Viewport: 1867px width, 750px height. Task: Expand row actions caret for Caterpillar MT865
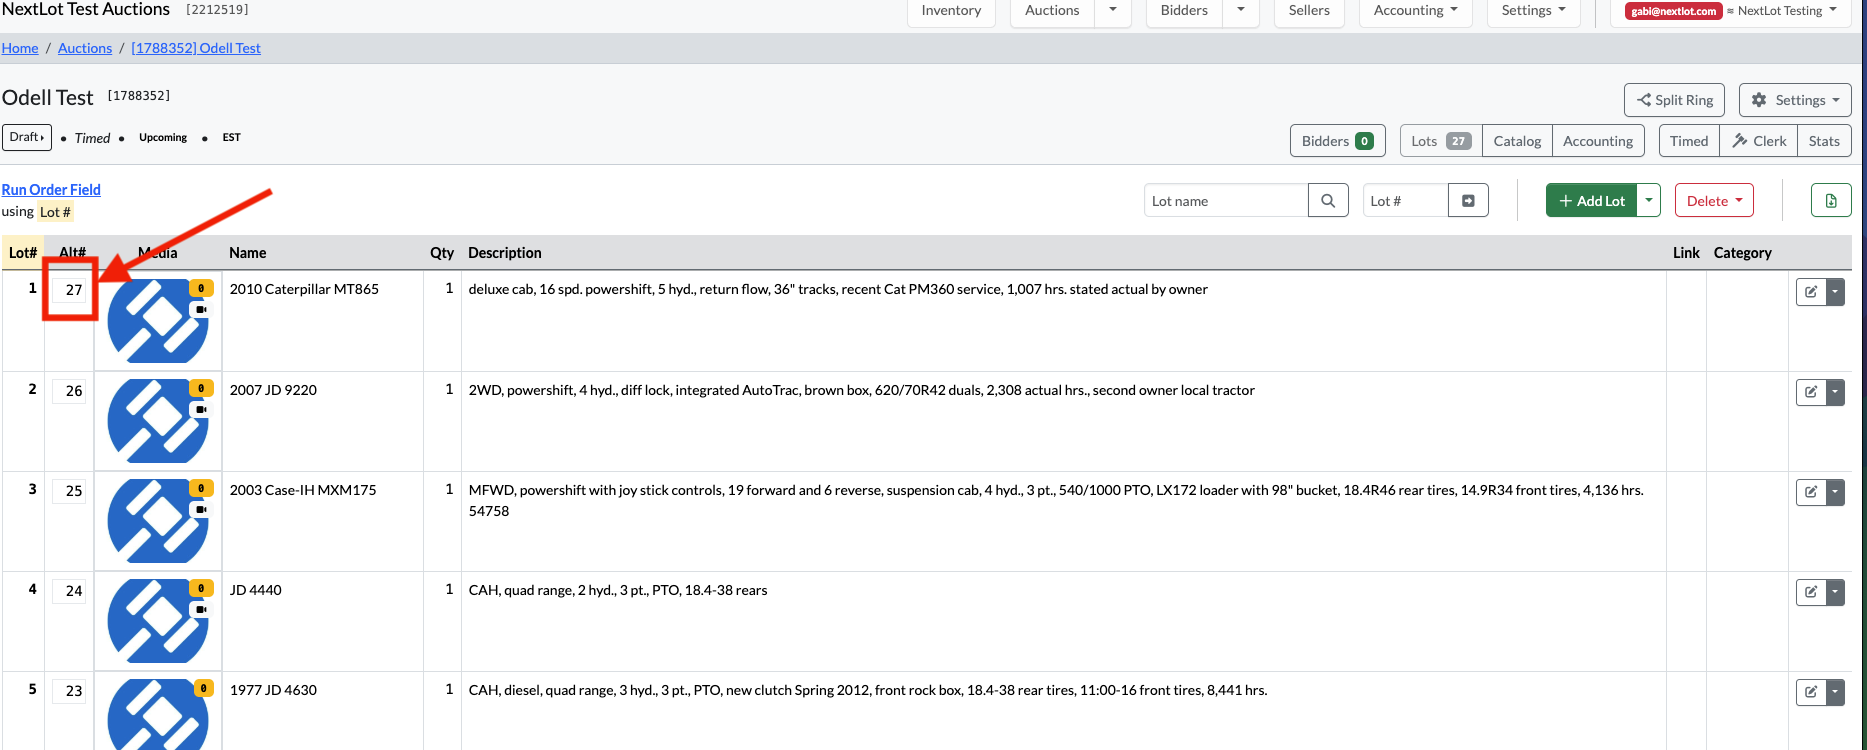(1835, 292)
